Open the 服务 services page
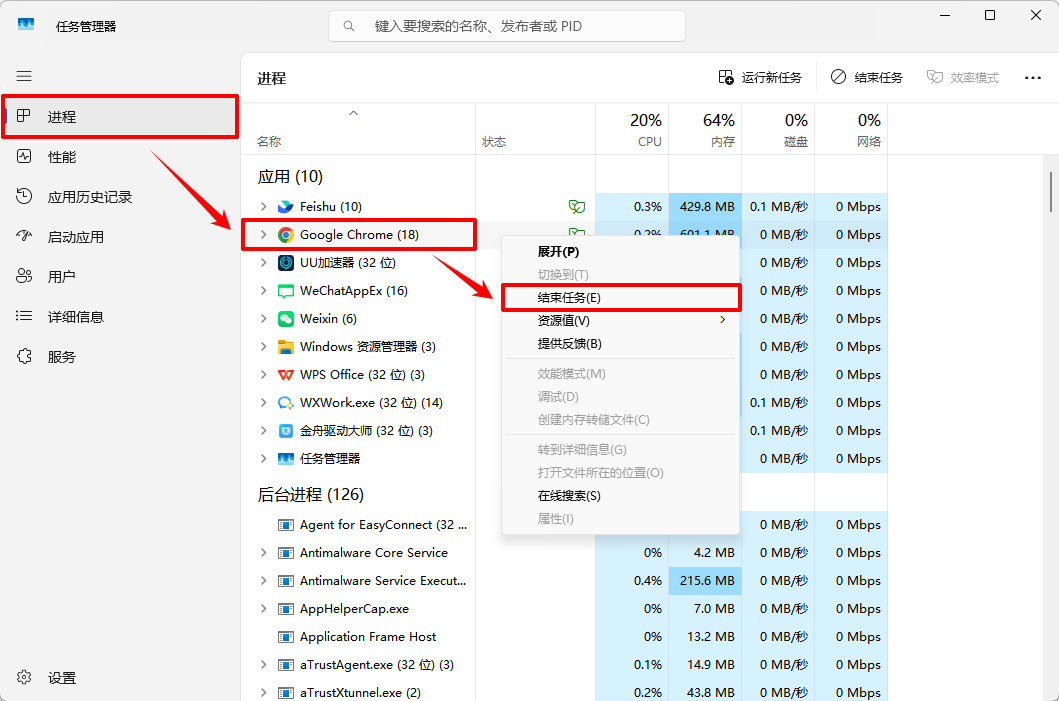This screenshot has width=1059, height=701. point(120,357)
